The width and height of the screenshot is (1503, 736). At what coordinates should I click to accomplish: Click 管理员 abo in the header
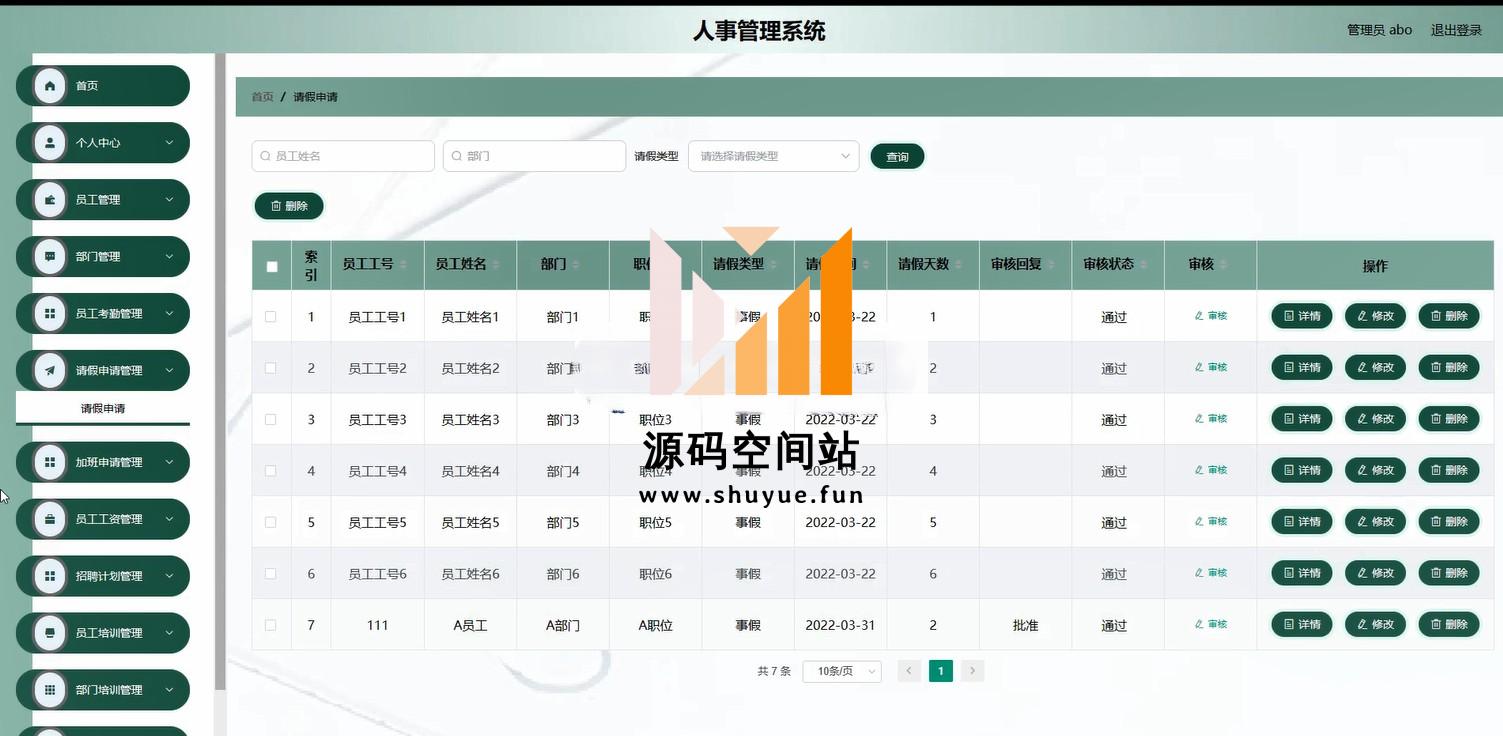[x=1379, y=30]
